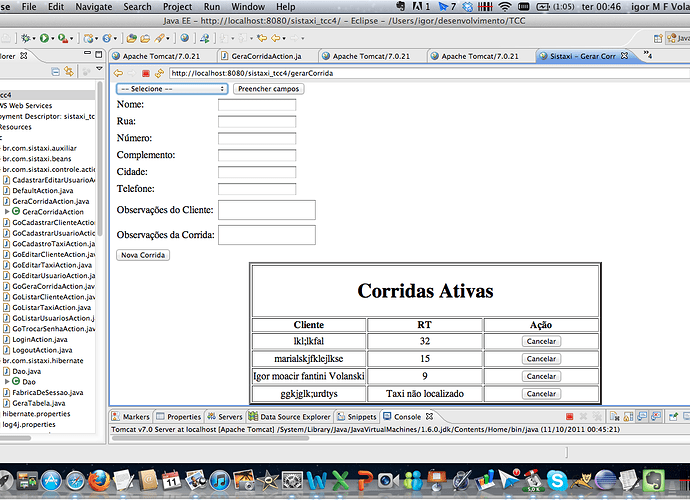The height and width of the screenshot is (500, 690).
Task: Click the Open Perspective icon at top right
Action: pyautogui.click(x=658, y=39)
